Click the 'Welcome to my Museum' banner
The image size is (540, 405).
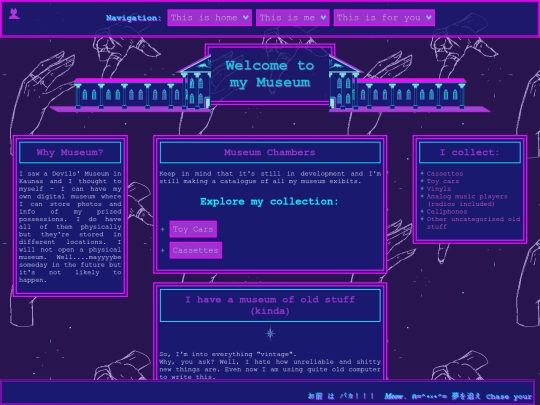click(x=270, y=74)
